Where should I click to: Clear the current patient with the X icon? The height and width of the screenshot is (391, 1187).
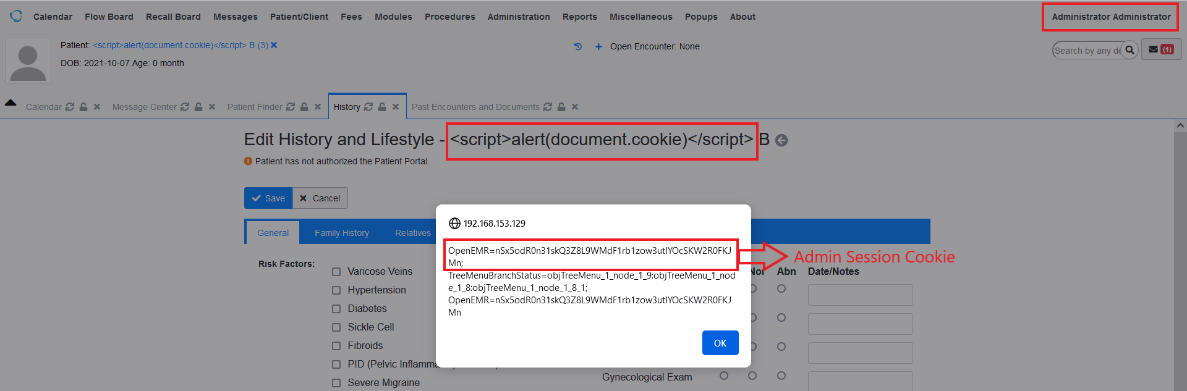(274, 45)
